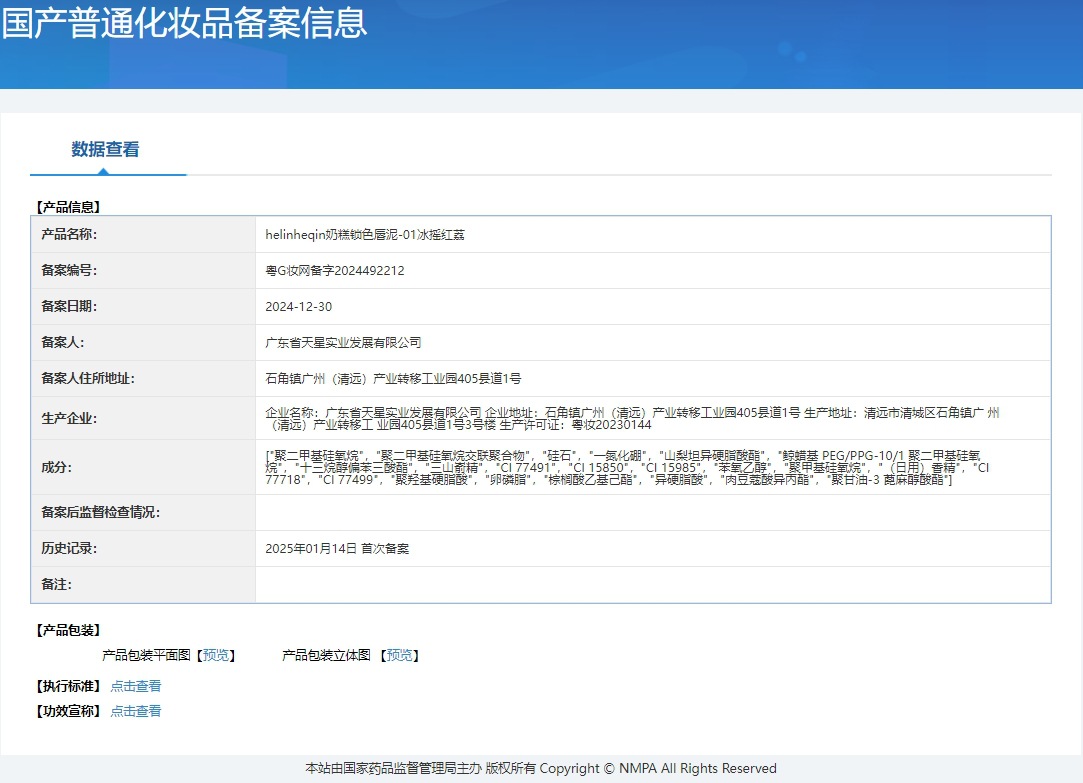Click the 生产企业: row label

click(69, 418)
